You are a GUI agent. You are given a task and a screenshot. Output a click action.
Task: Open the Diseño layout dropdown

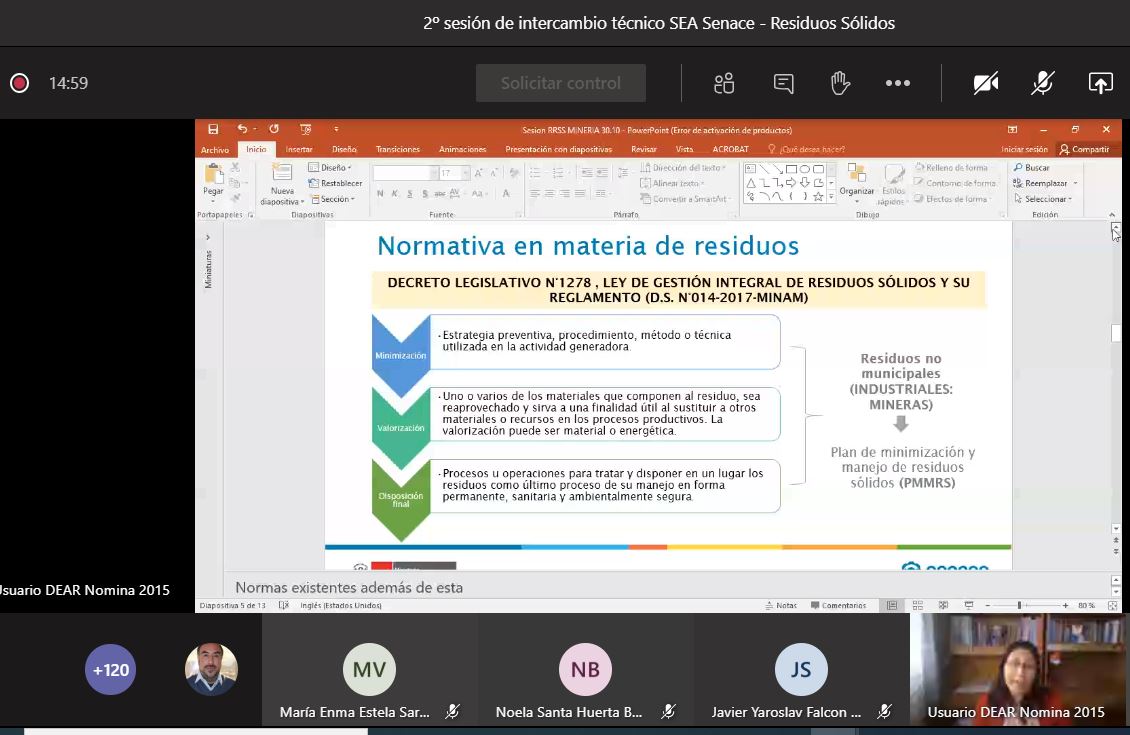[331, 168]
